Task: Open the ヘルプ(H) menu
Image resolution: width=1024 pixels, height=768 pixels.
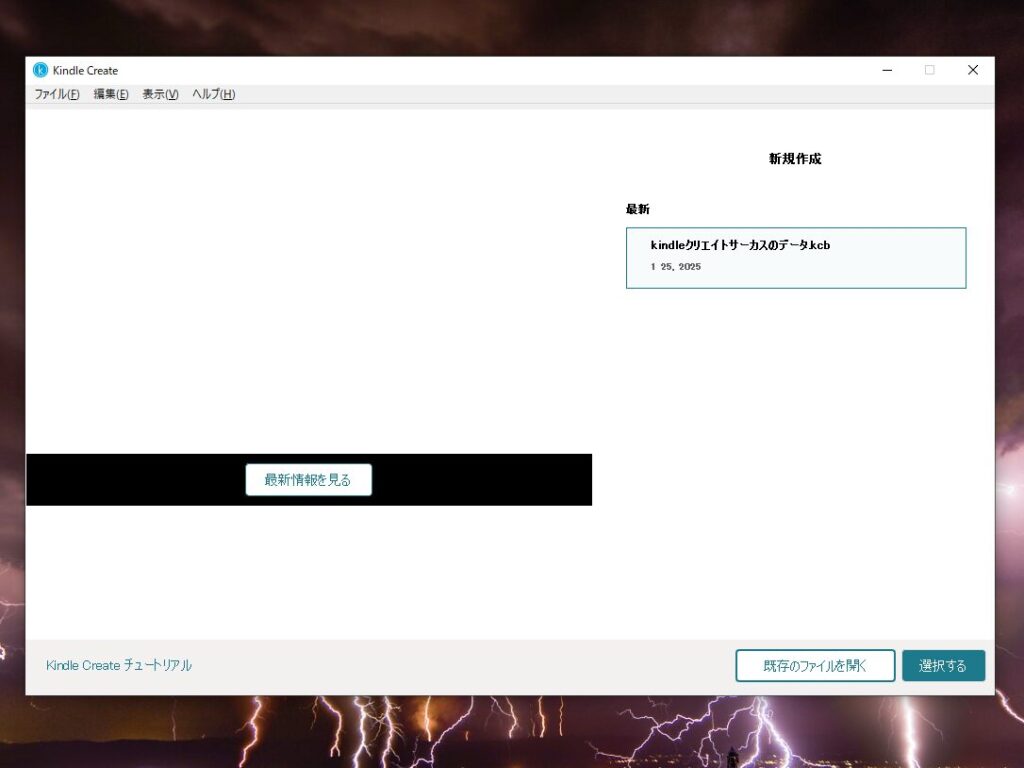Action: tap(214, 94)
